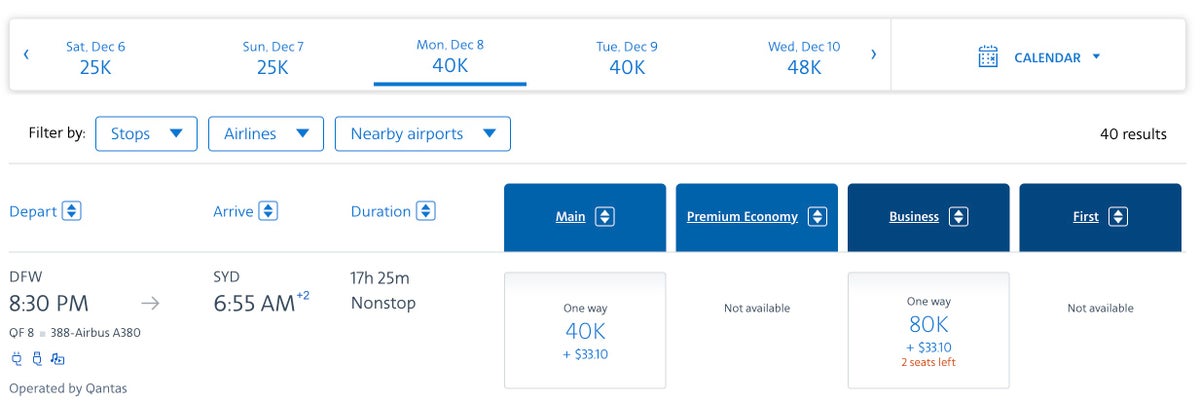The image size is (1200, 402).
Task: Choose Main cabin 40K one-way fare
Action: click(585, 330)
